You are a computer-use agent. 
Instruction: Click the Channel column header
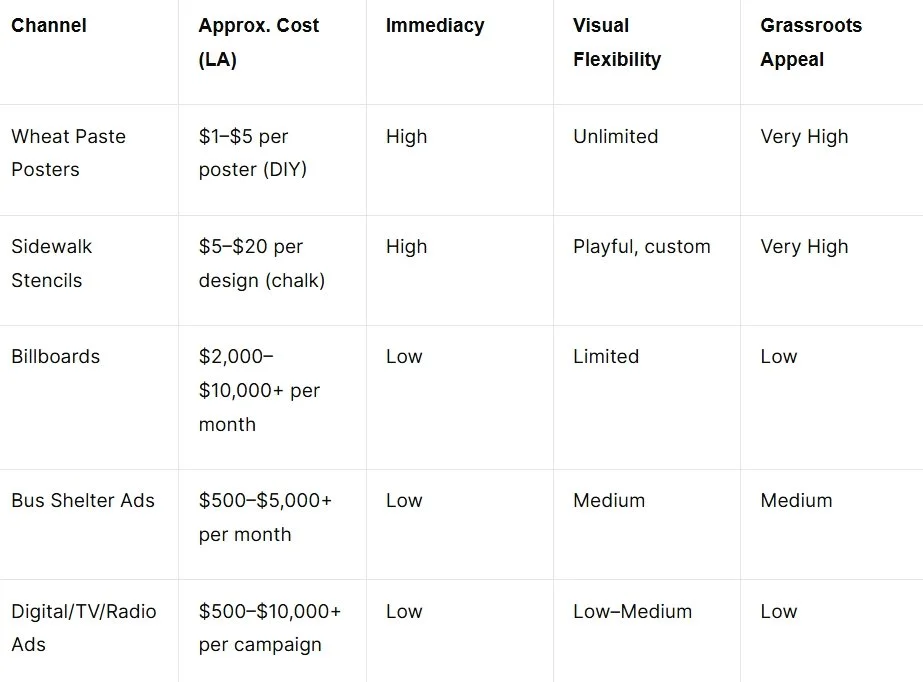pyautogui.click(x=49, y=25)
